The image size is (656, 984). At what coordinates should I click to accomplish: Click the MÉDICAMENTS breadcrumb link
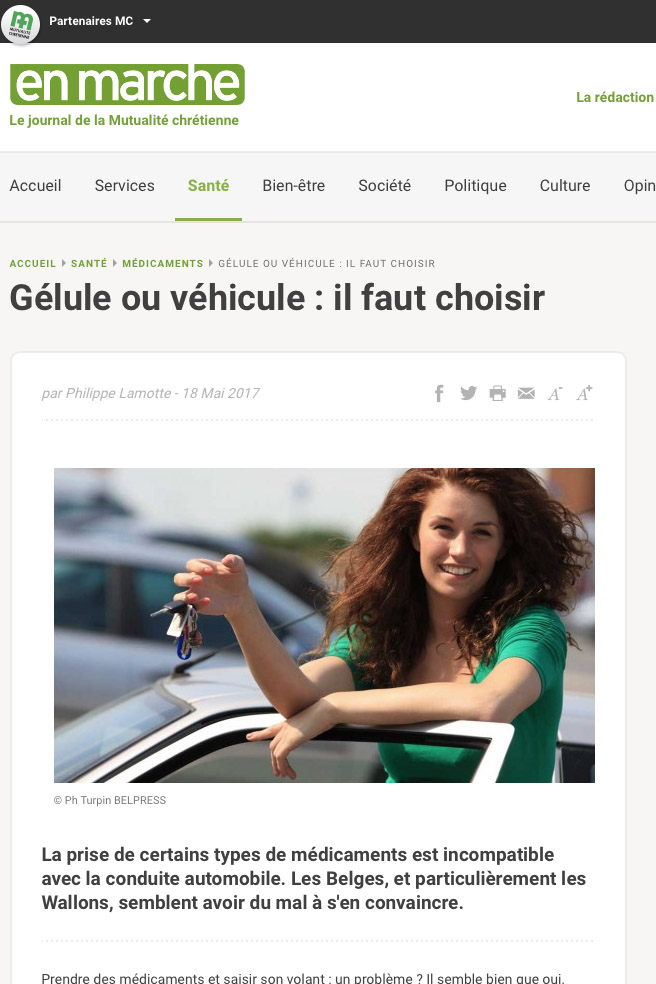[x=163, y=264]
